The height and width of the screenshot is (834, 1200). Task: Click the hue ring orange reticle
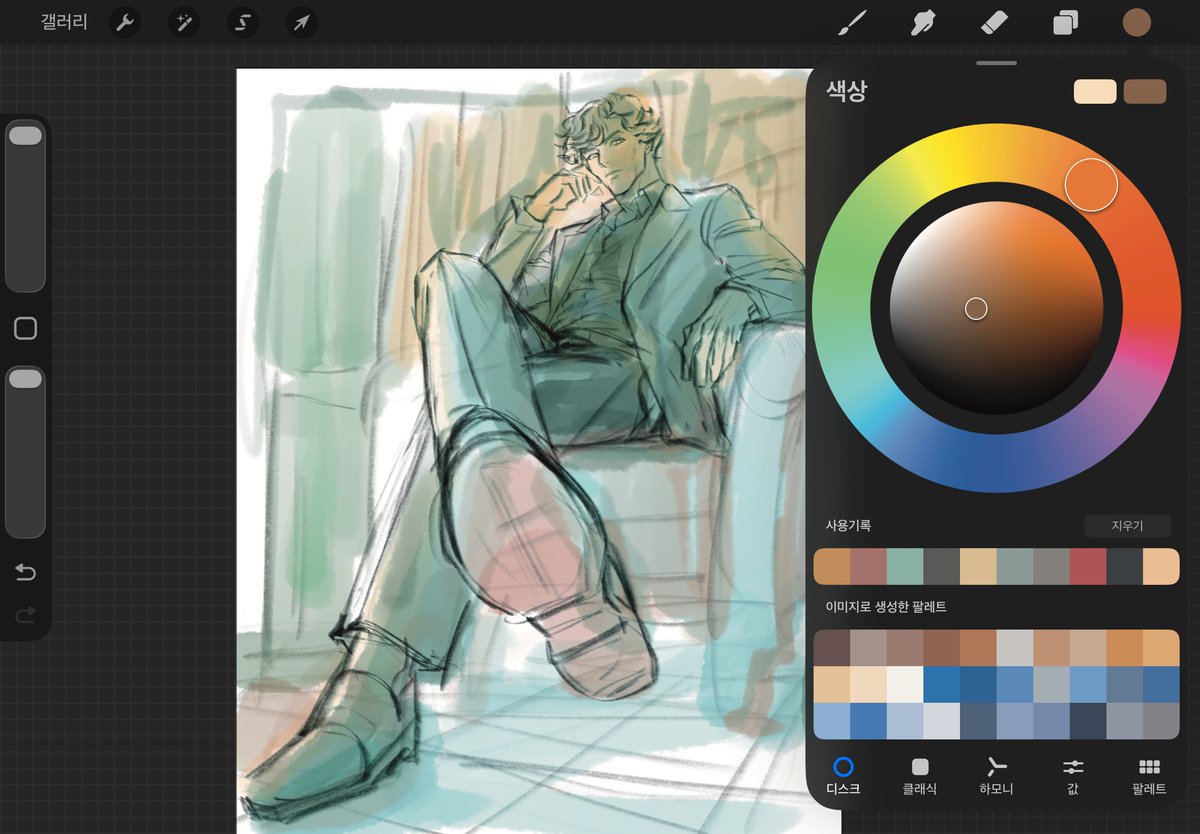coord(1091,185)
